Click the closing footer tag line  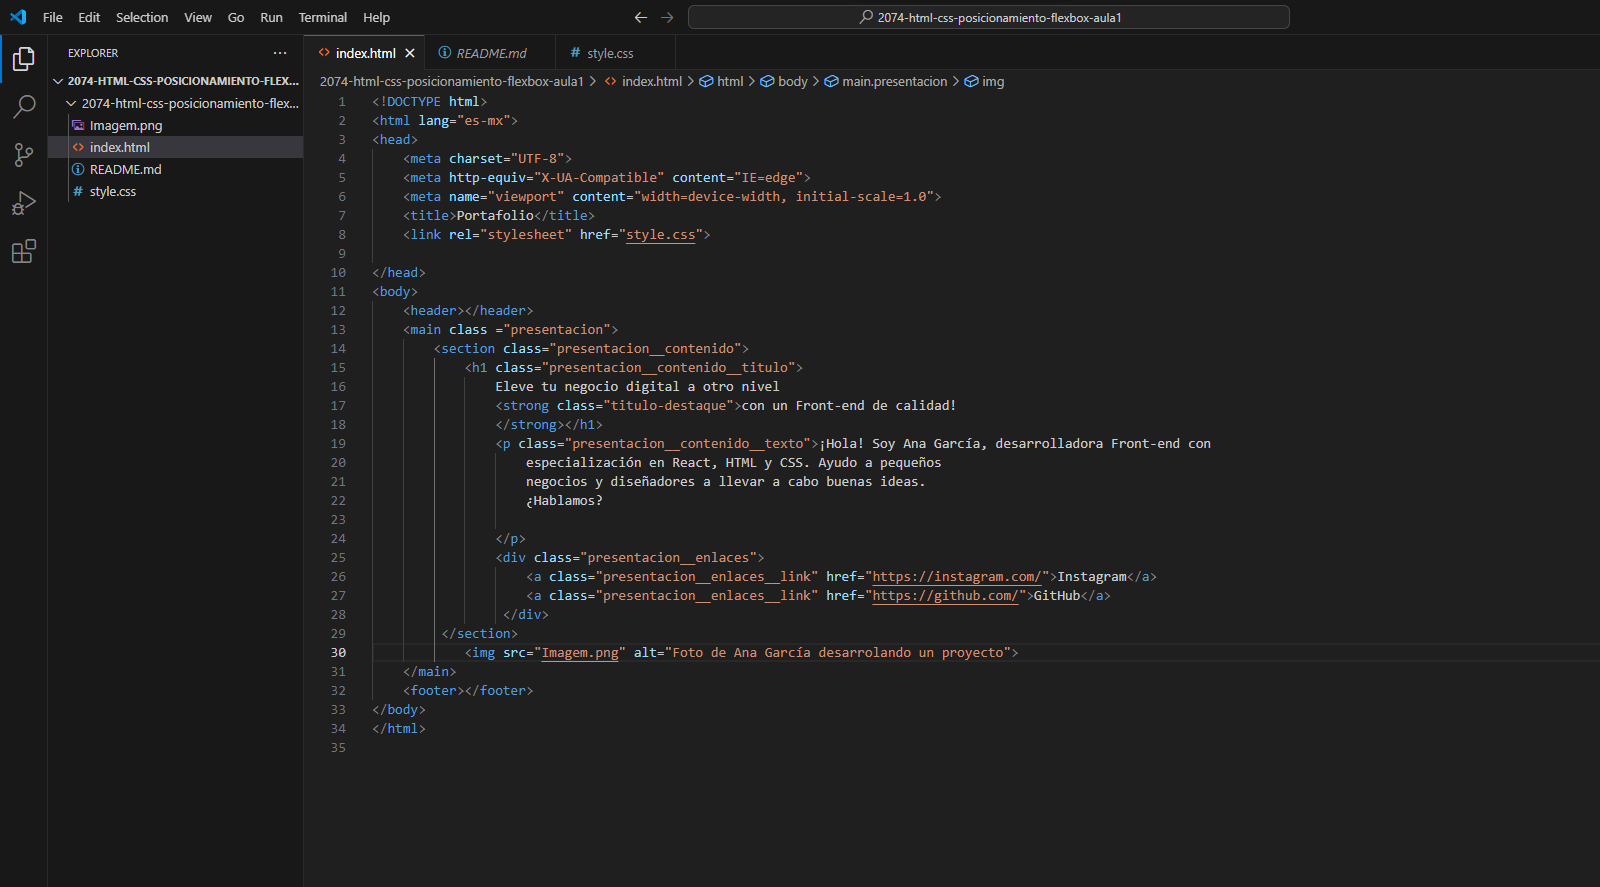click(x=468, y=690)
